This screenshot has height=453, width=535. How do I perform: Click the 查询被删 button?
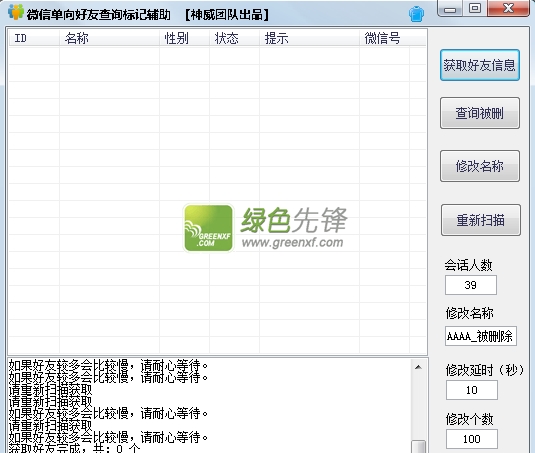[480, 113]
